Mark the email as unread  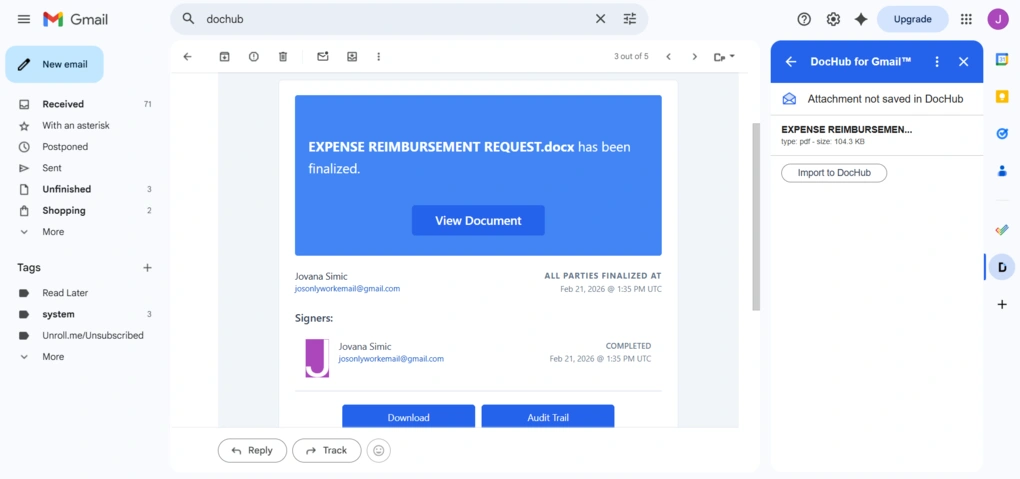click(x=323, y=57)
